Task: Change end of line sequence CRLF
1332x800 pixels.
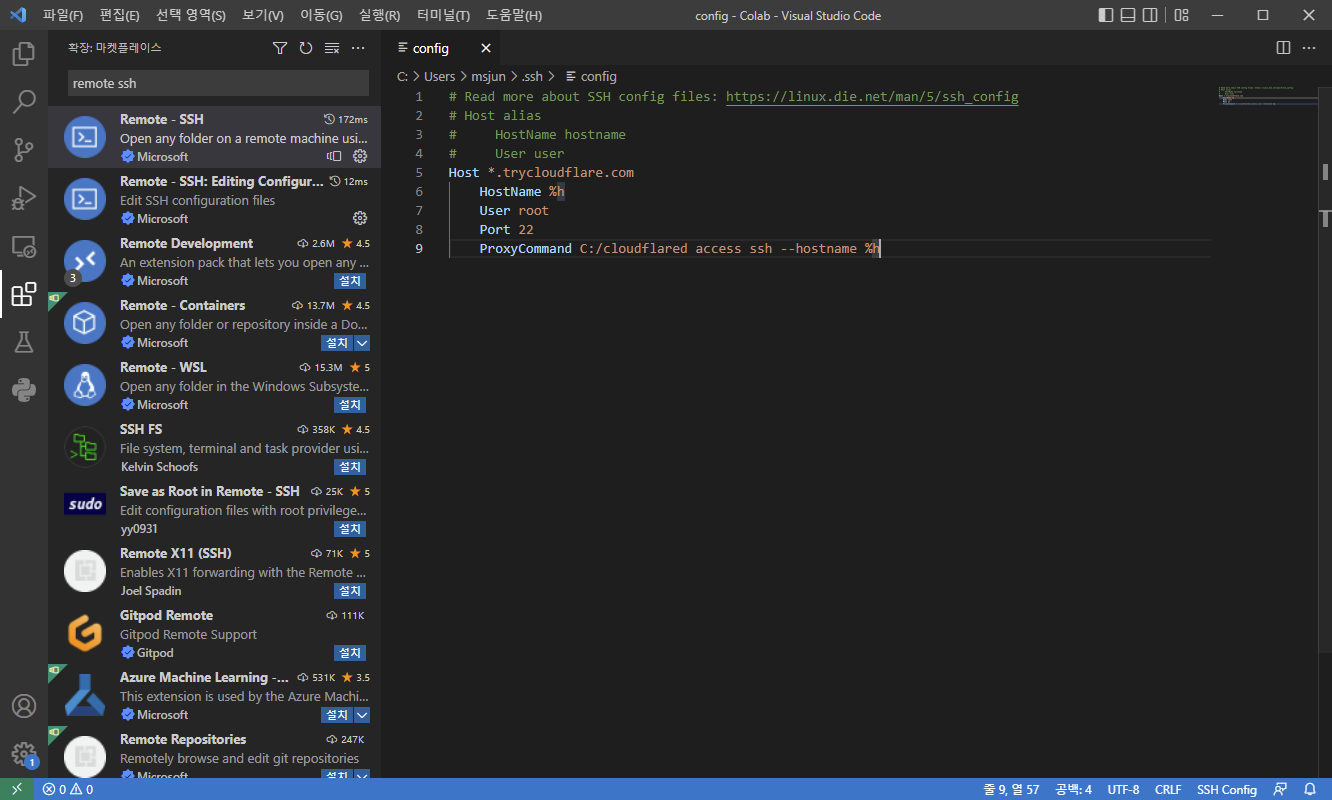Action: tap(1168, 789)
